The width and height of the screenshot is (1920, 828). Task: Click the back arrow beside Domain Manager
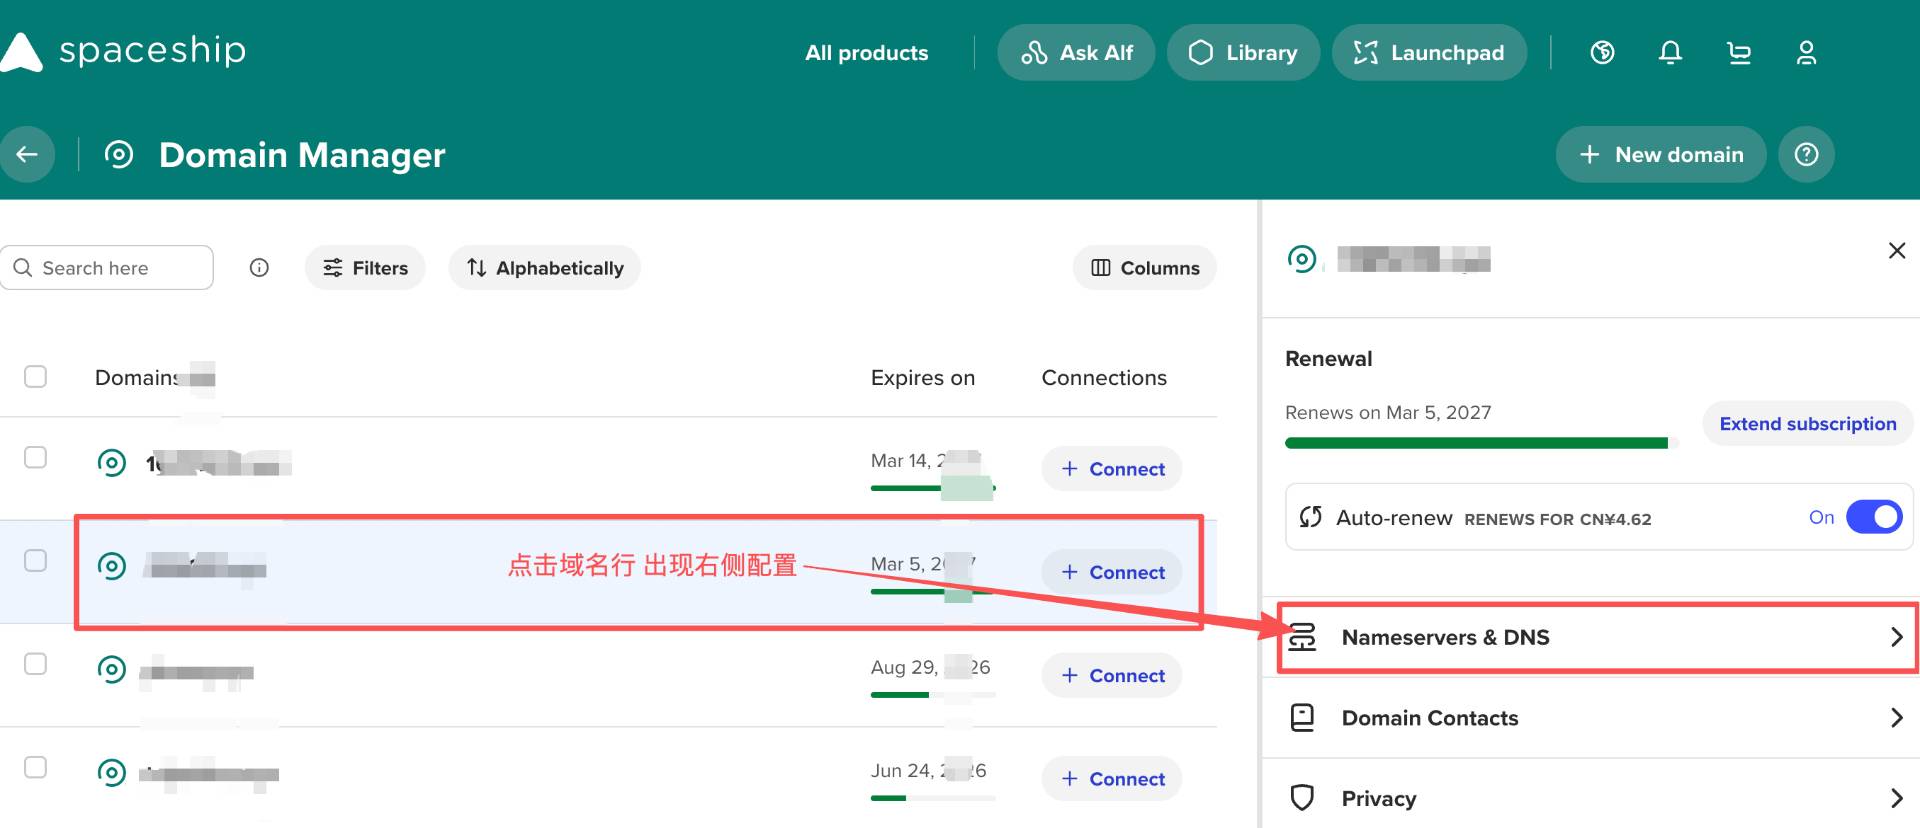[27, 154]
